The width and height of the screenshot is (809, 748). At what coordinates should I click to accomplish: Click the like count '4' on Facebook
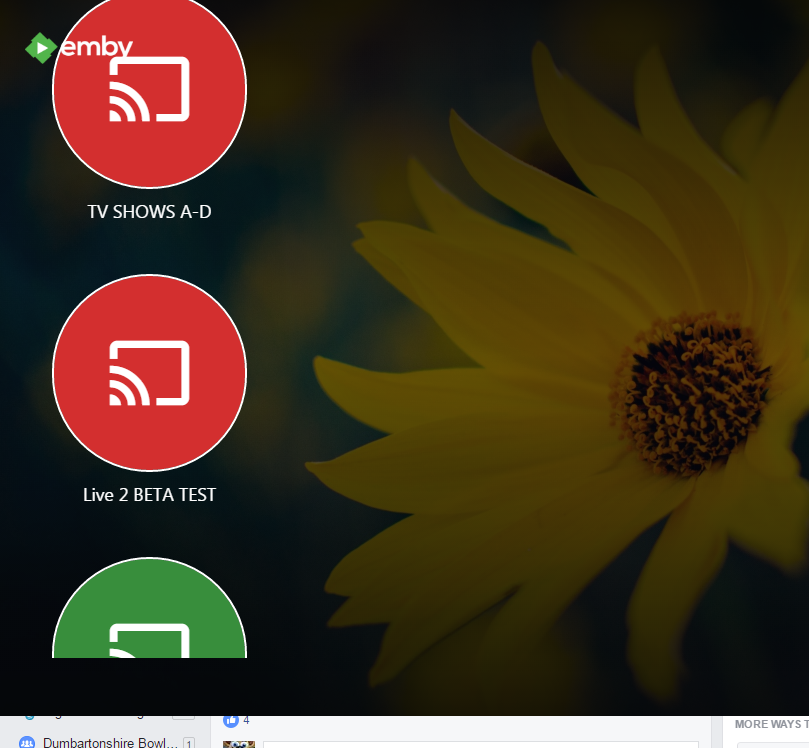(246, 720)
